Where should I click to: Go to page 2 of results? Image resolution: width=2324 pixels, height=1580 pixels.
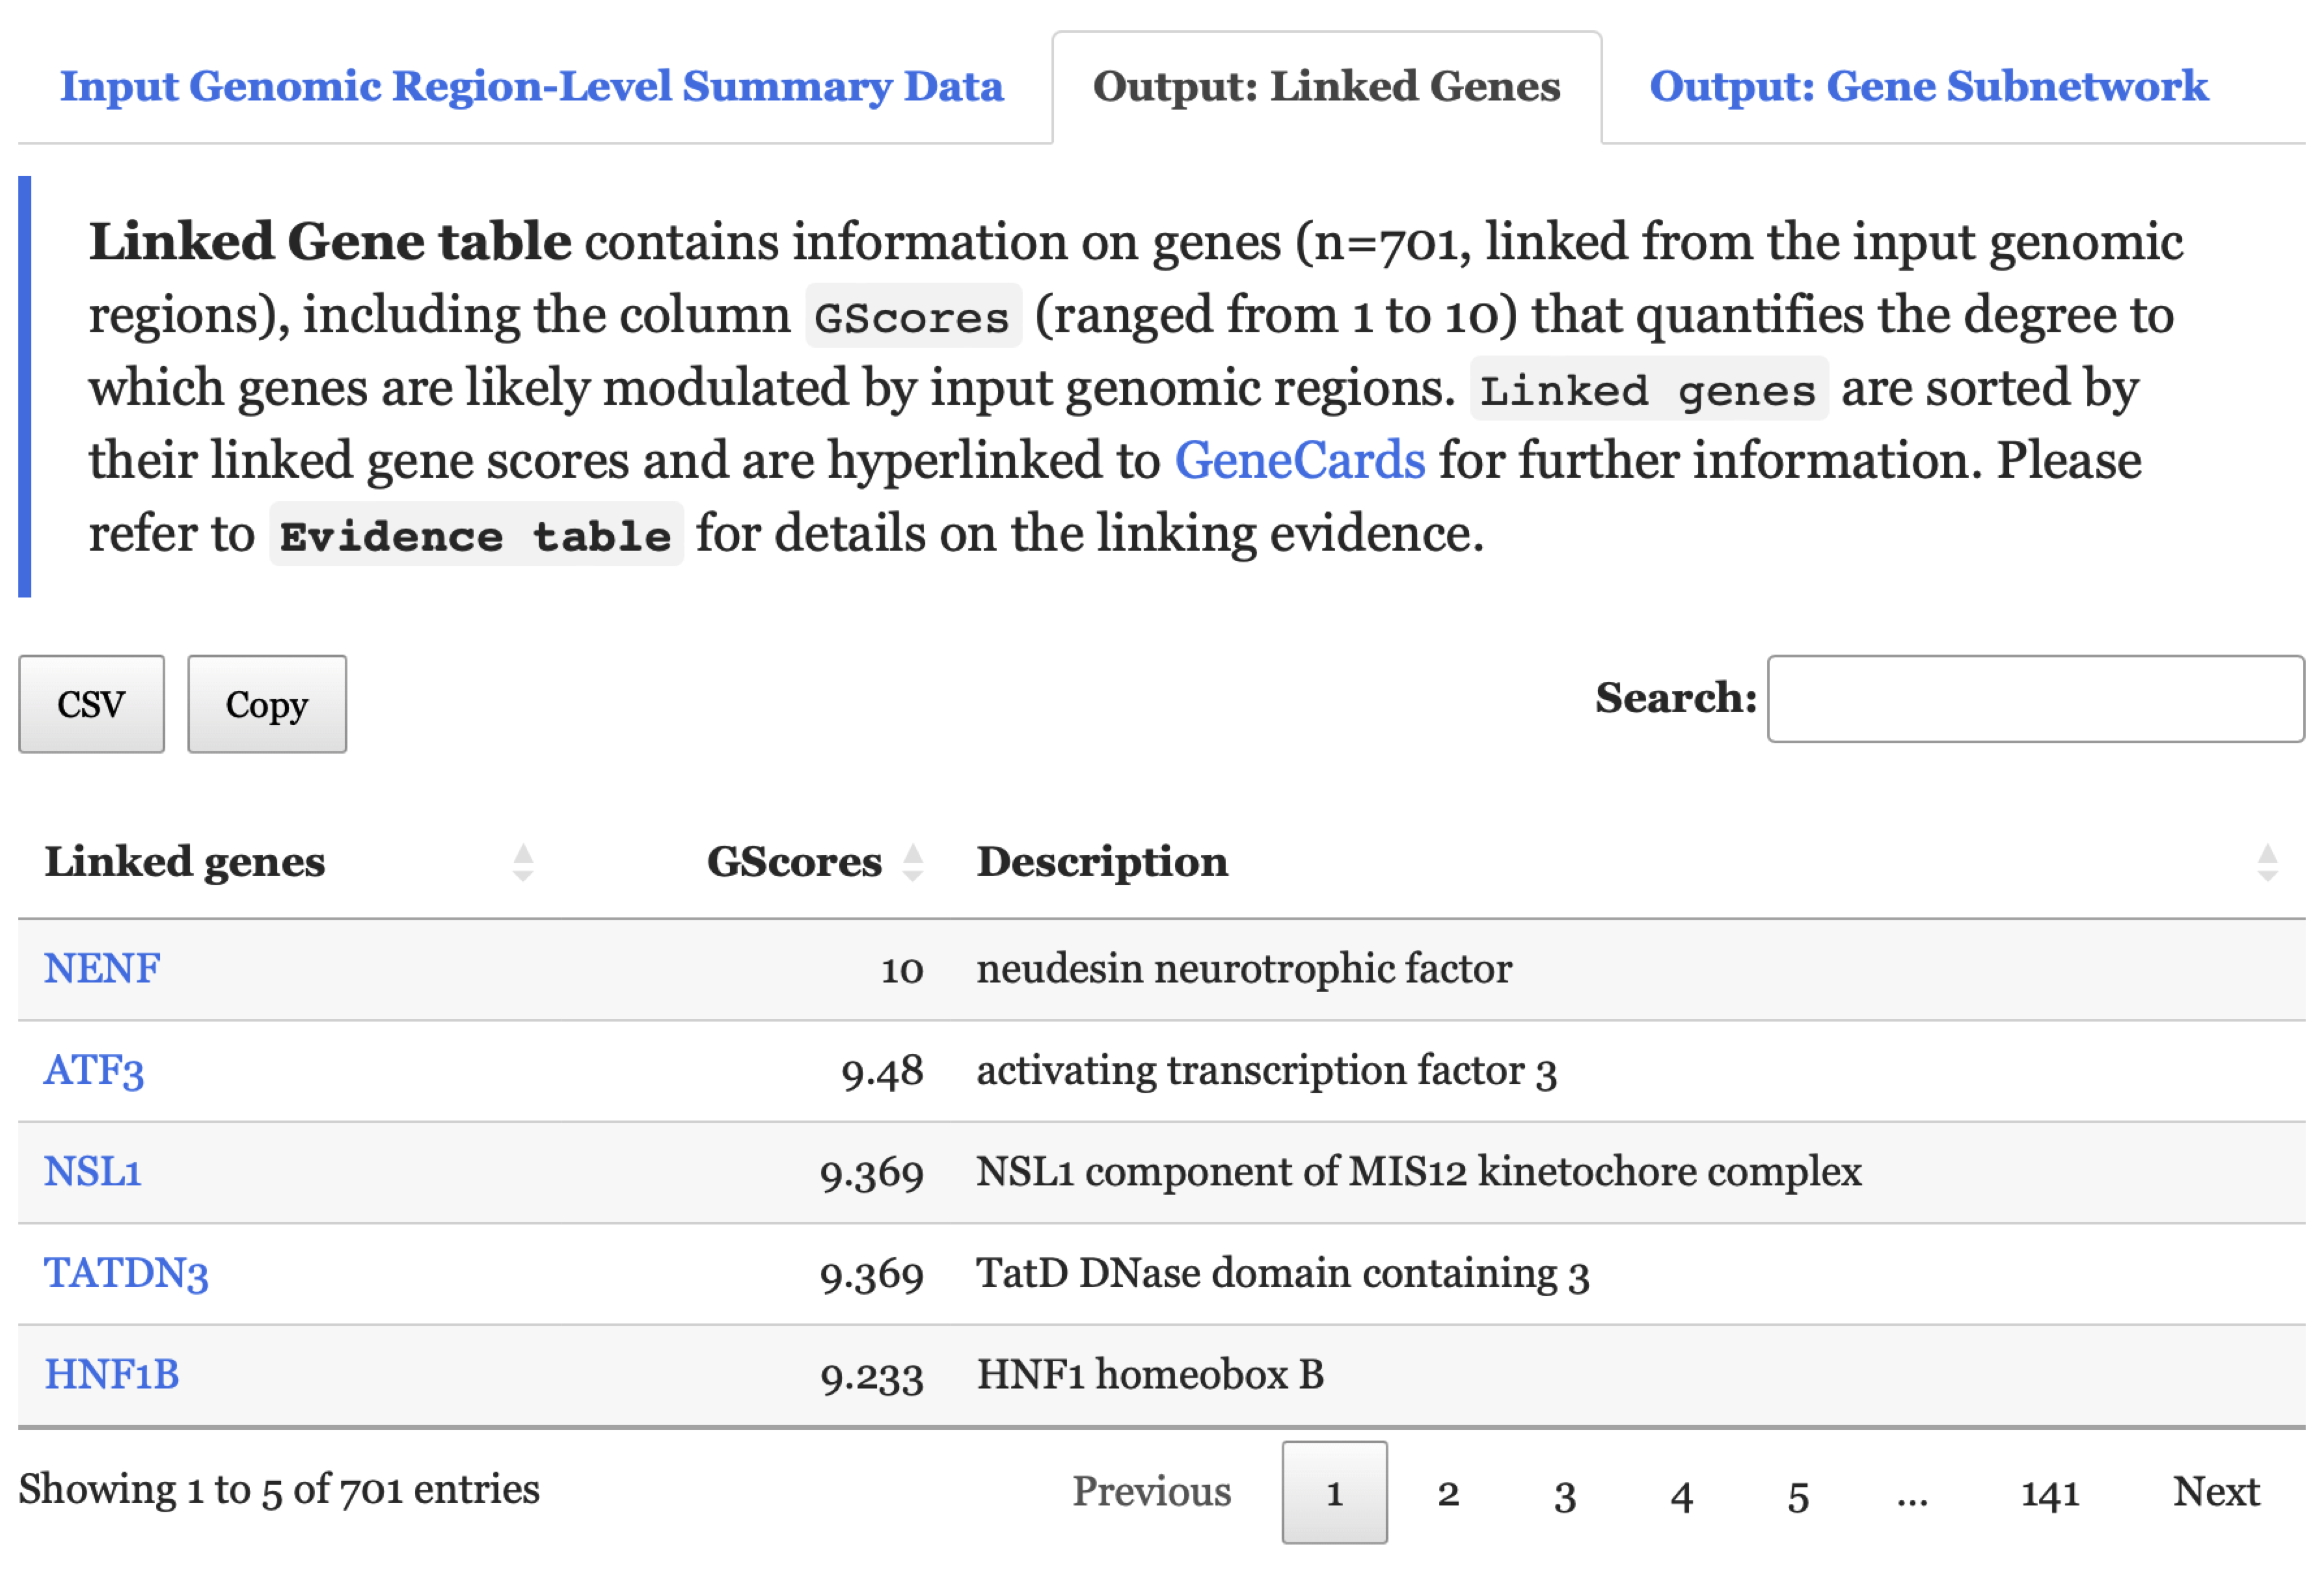(1448, 1492)
